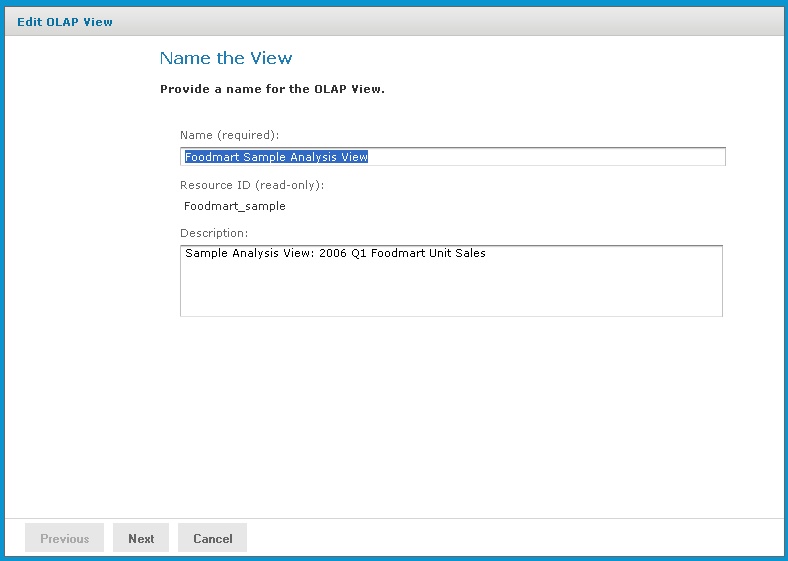788x561 pixels.
Task: Click the 'Name the View' heading
Action: (226, 58)
